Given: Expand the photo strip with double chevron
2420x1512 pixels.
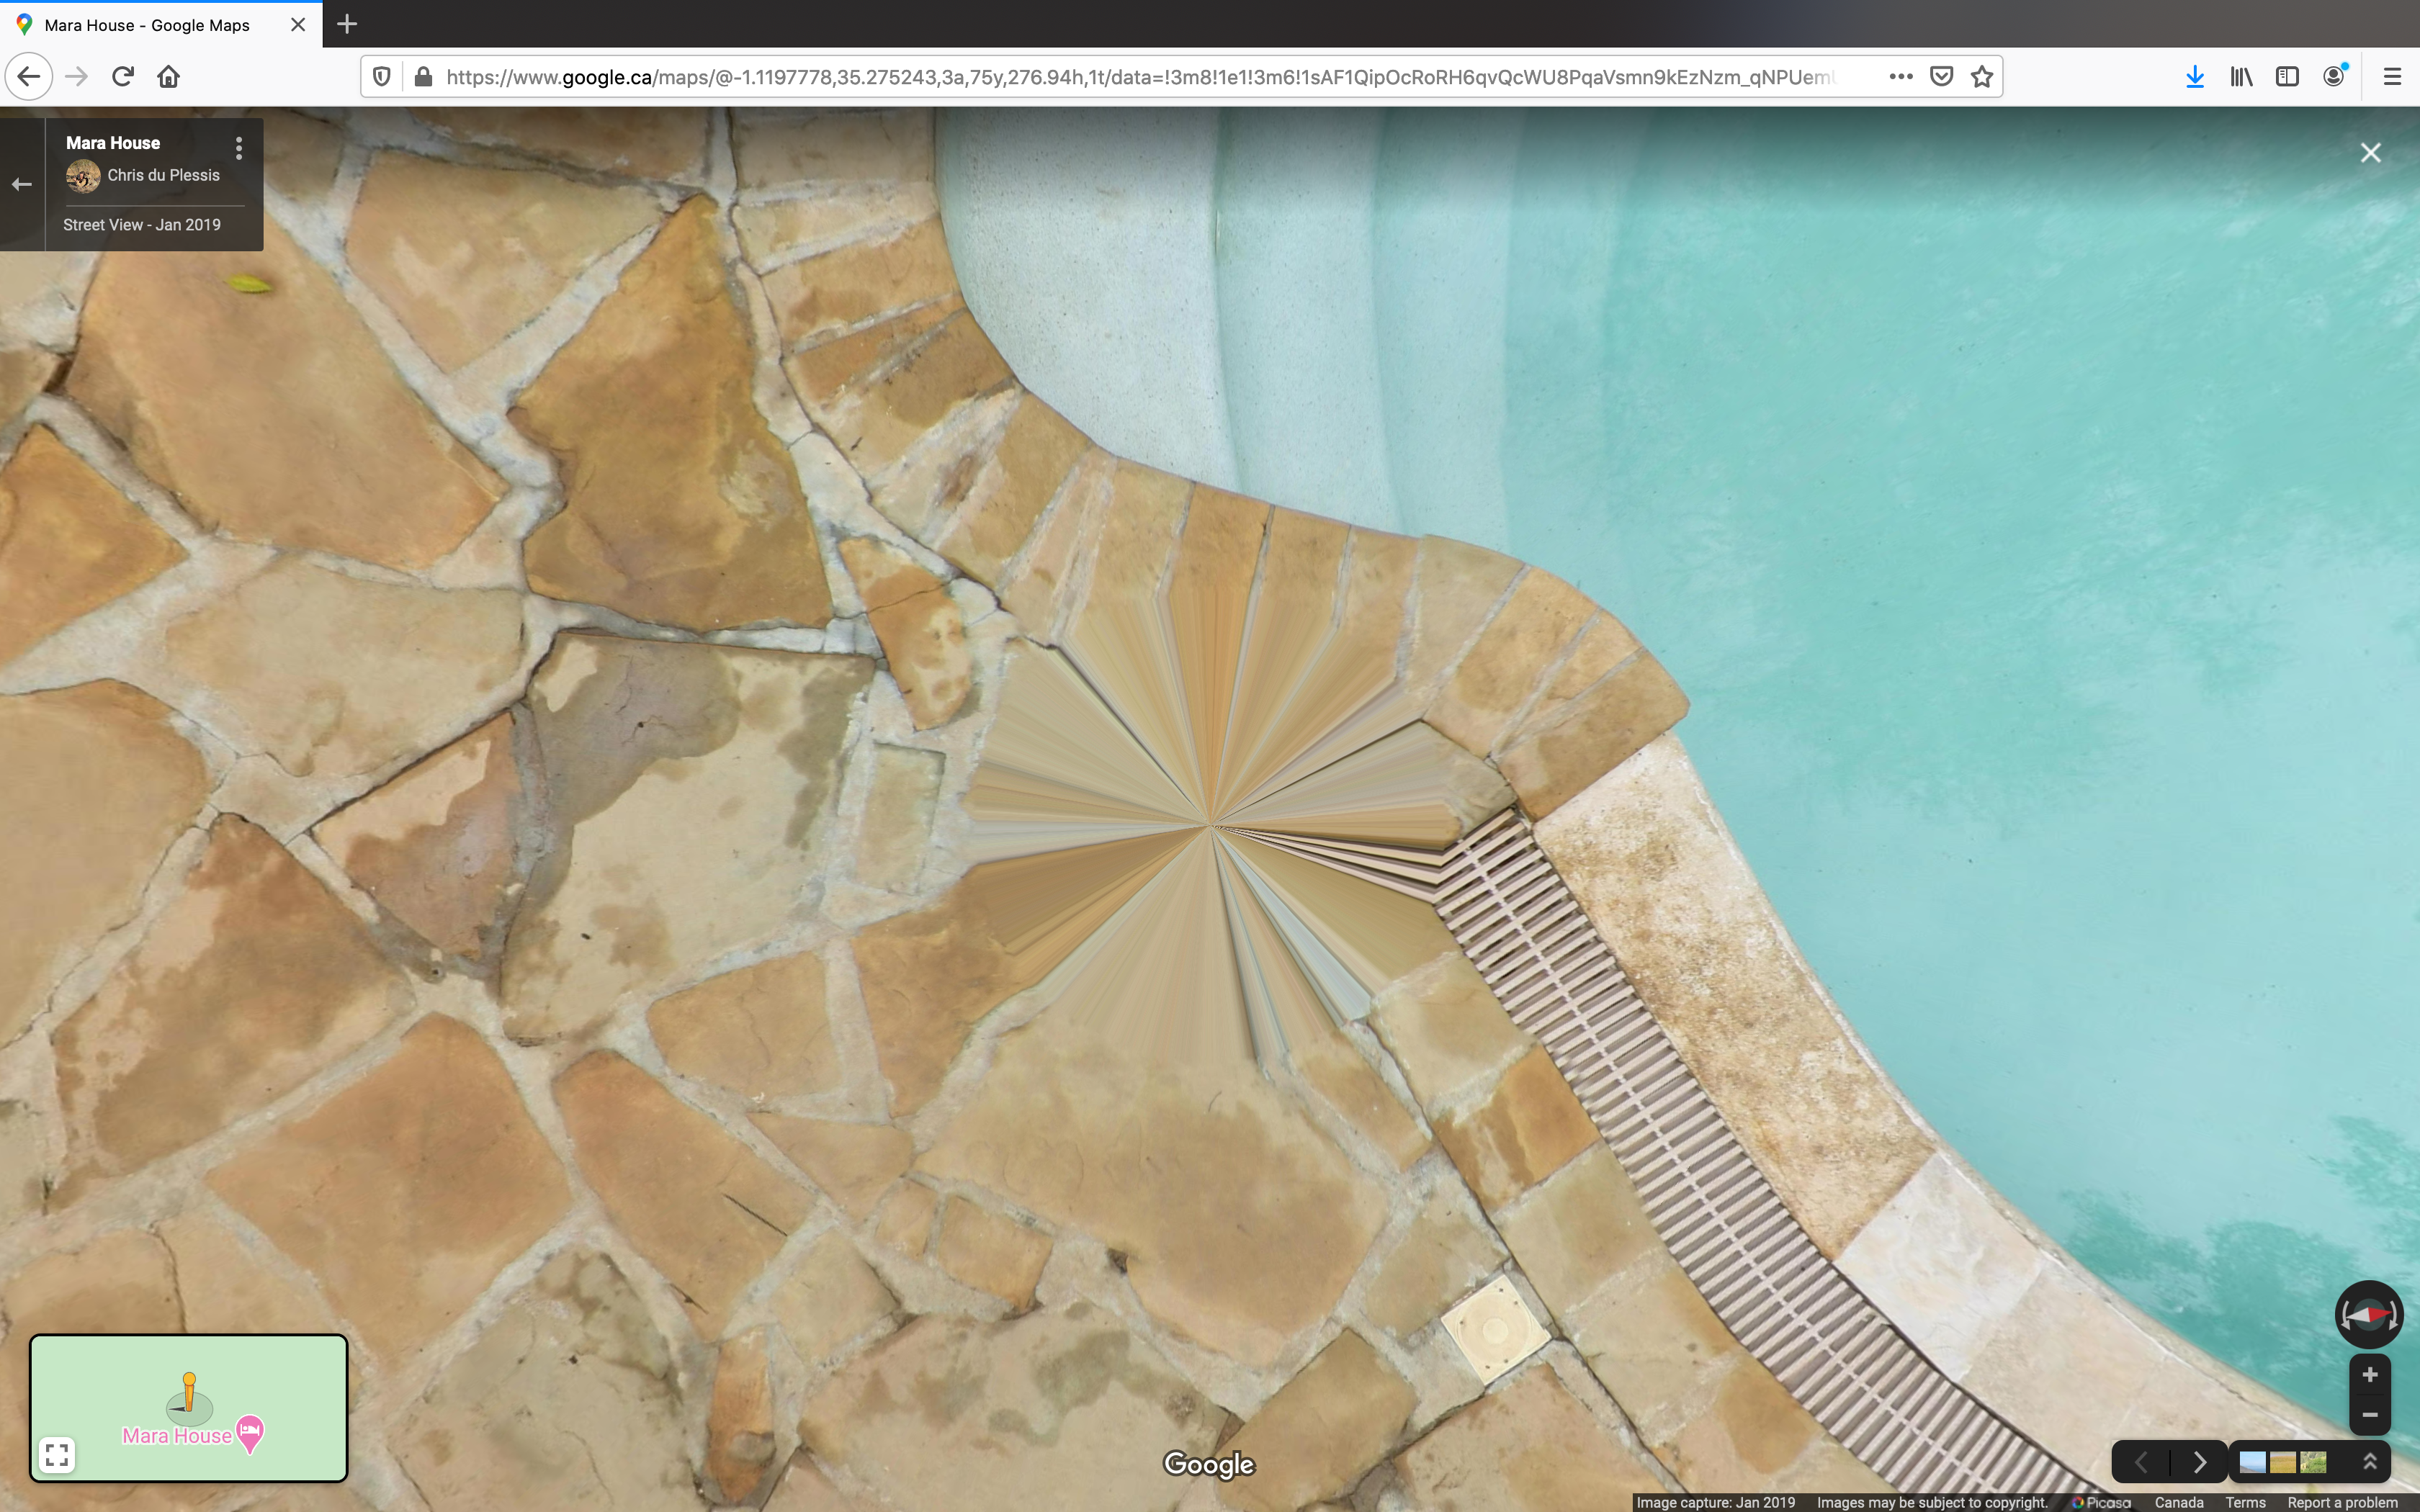Looking at the screenshot, I should click(2369, 1462).
